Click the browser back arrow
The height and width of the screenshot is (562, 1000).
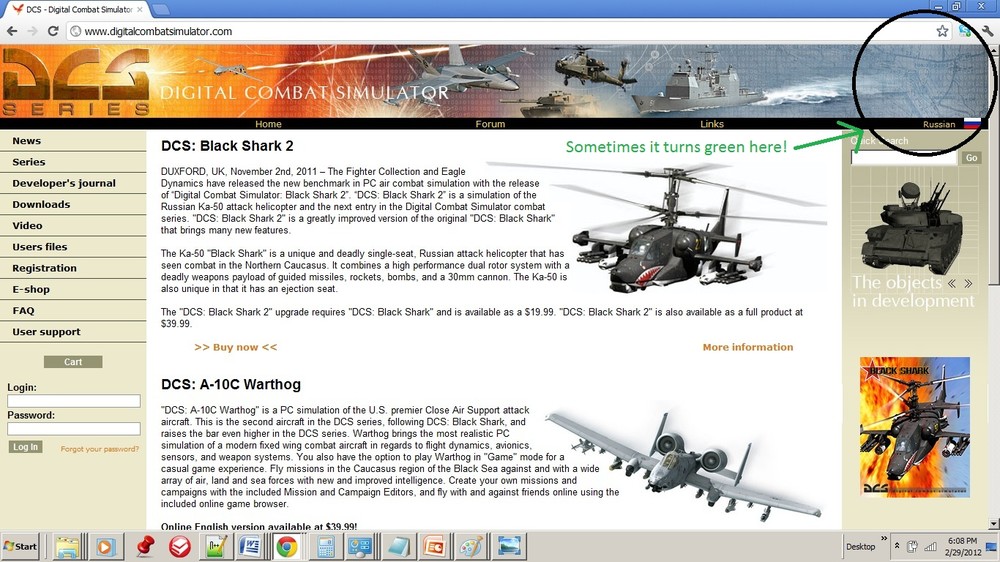pos(11,31)
